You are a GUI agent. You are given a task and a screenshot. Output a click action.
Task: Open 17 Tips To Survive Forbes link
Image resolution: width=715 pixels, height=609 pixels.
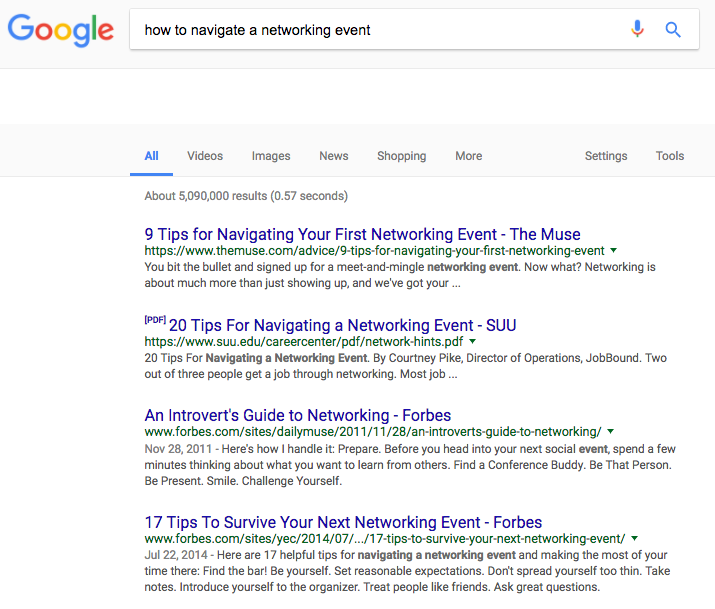(x=343, y=522)
